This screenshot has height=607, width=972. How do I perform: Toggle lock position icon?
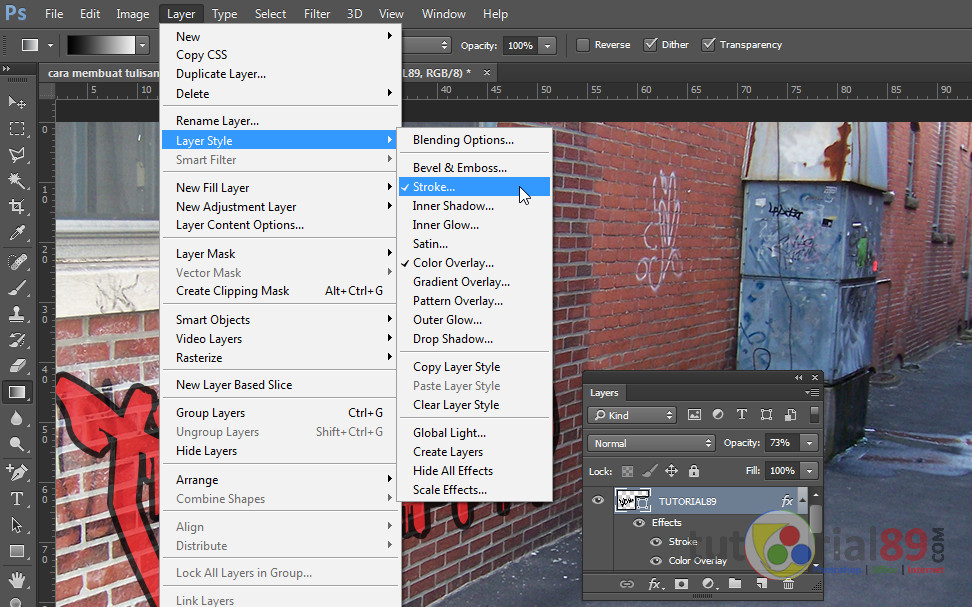(x=671, y=471)
